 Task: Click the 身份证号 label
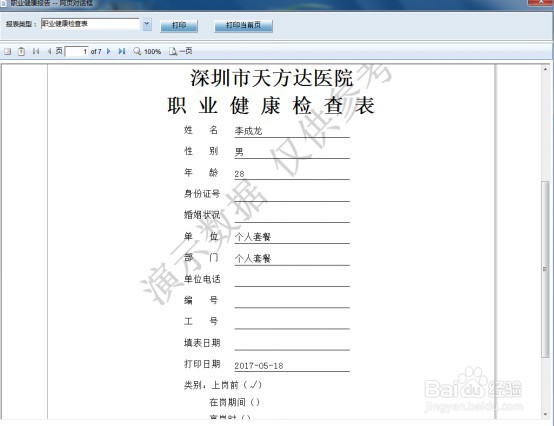(x=202, y=194)
